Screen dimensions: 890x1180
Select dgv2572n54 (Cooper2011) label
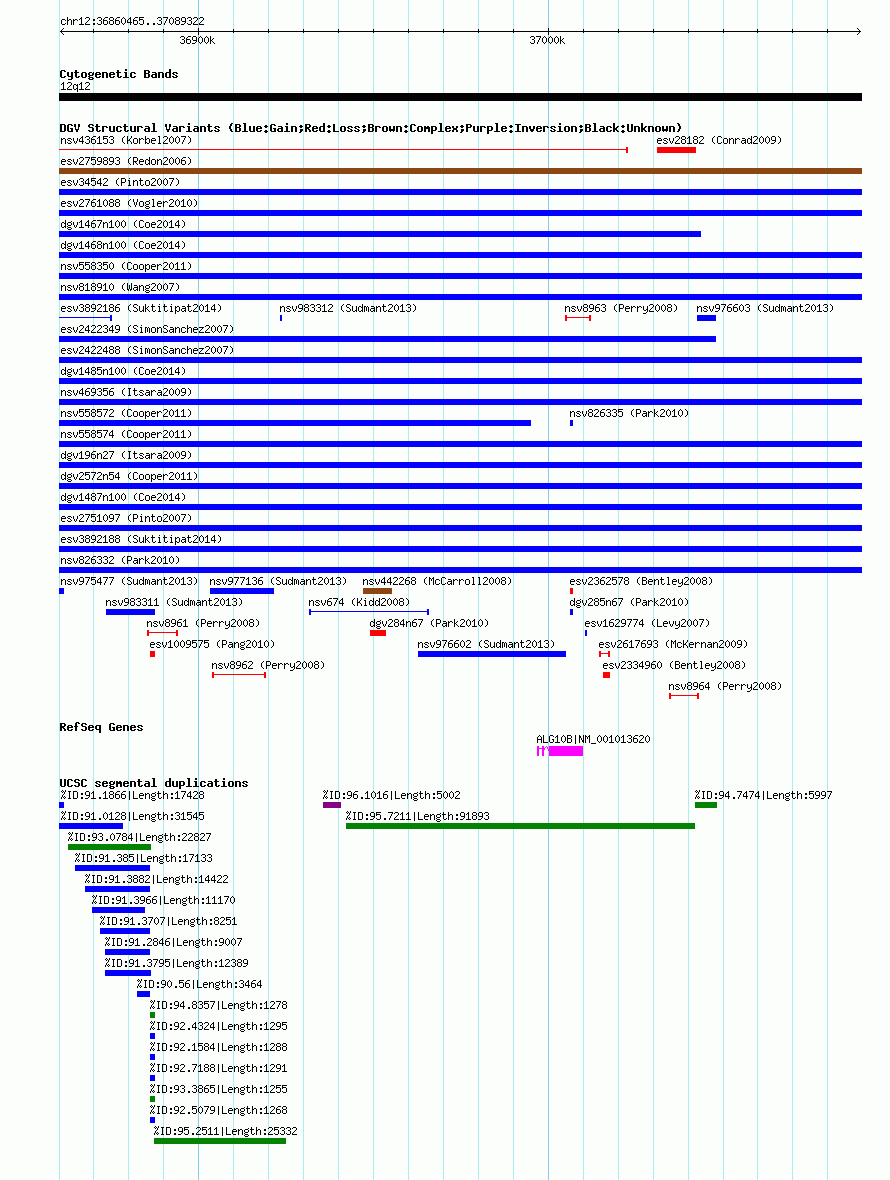129,477
